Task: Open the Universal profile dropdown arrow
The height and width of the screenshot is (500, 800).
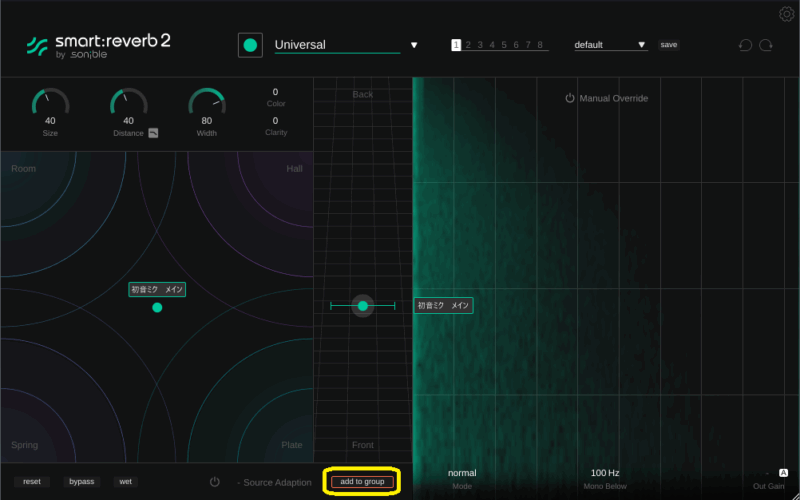Action: point(414,45)
